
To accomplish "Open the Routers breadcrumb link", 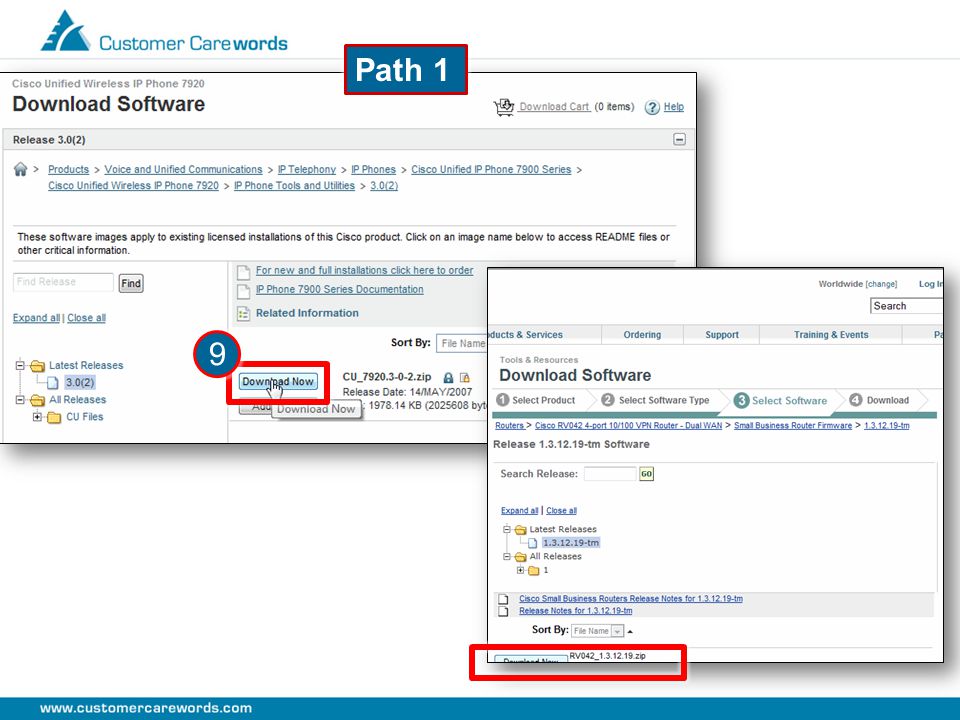I will 509,426.
